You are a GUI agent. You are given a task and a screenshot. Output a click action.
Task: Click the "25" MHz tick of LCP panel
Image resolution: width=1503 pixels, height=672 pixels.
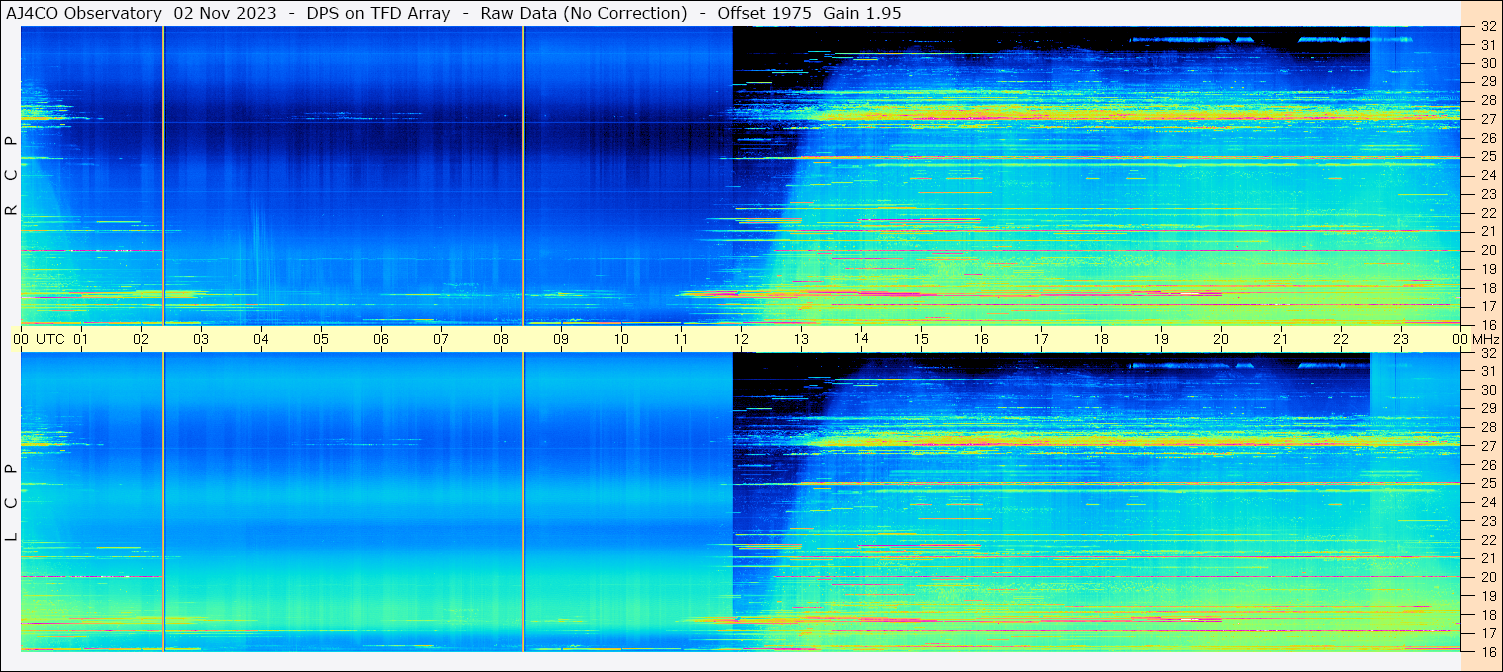click(1488, 484)
